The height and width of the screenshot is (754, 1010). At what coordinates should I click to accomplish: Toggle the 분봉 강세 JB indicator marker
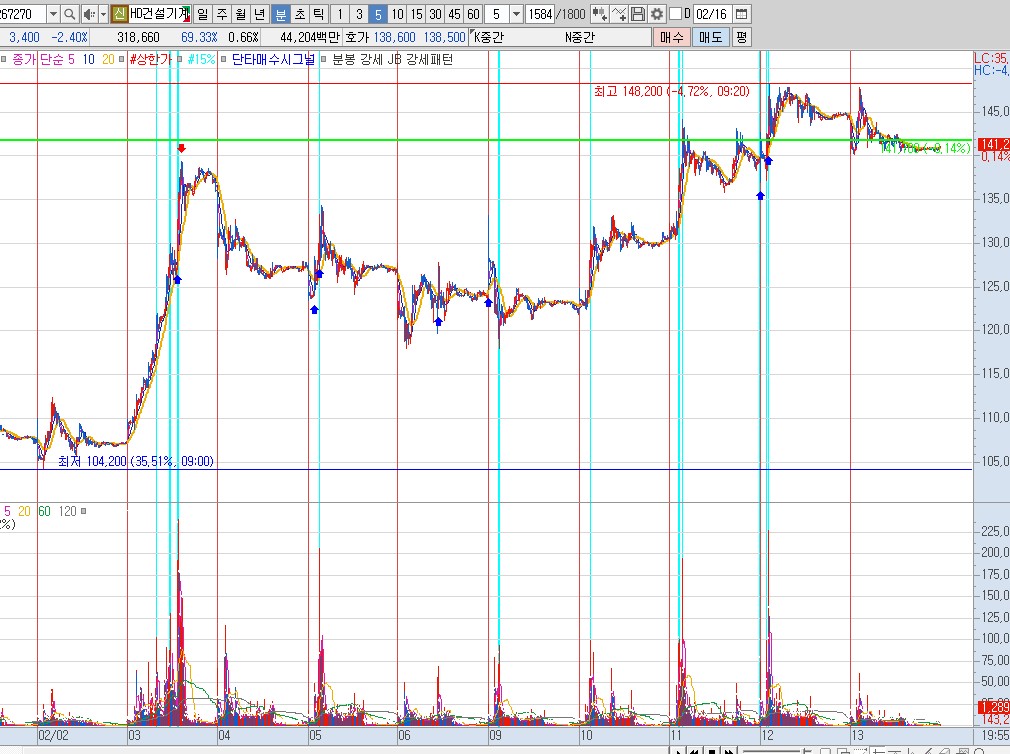[x=323, y=59]
